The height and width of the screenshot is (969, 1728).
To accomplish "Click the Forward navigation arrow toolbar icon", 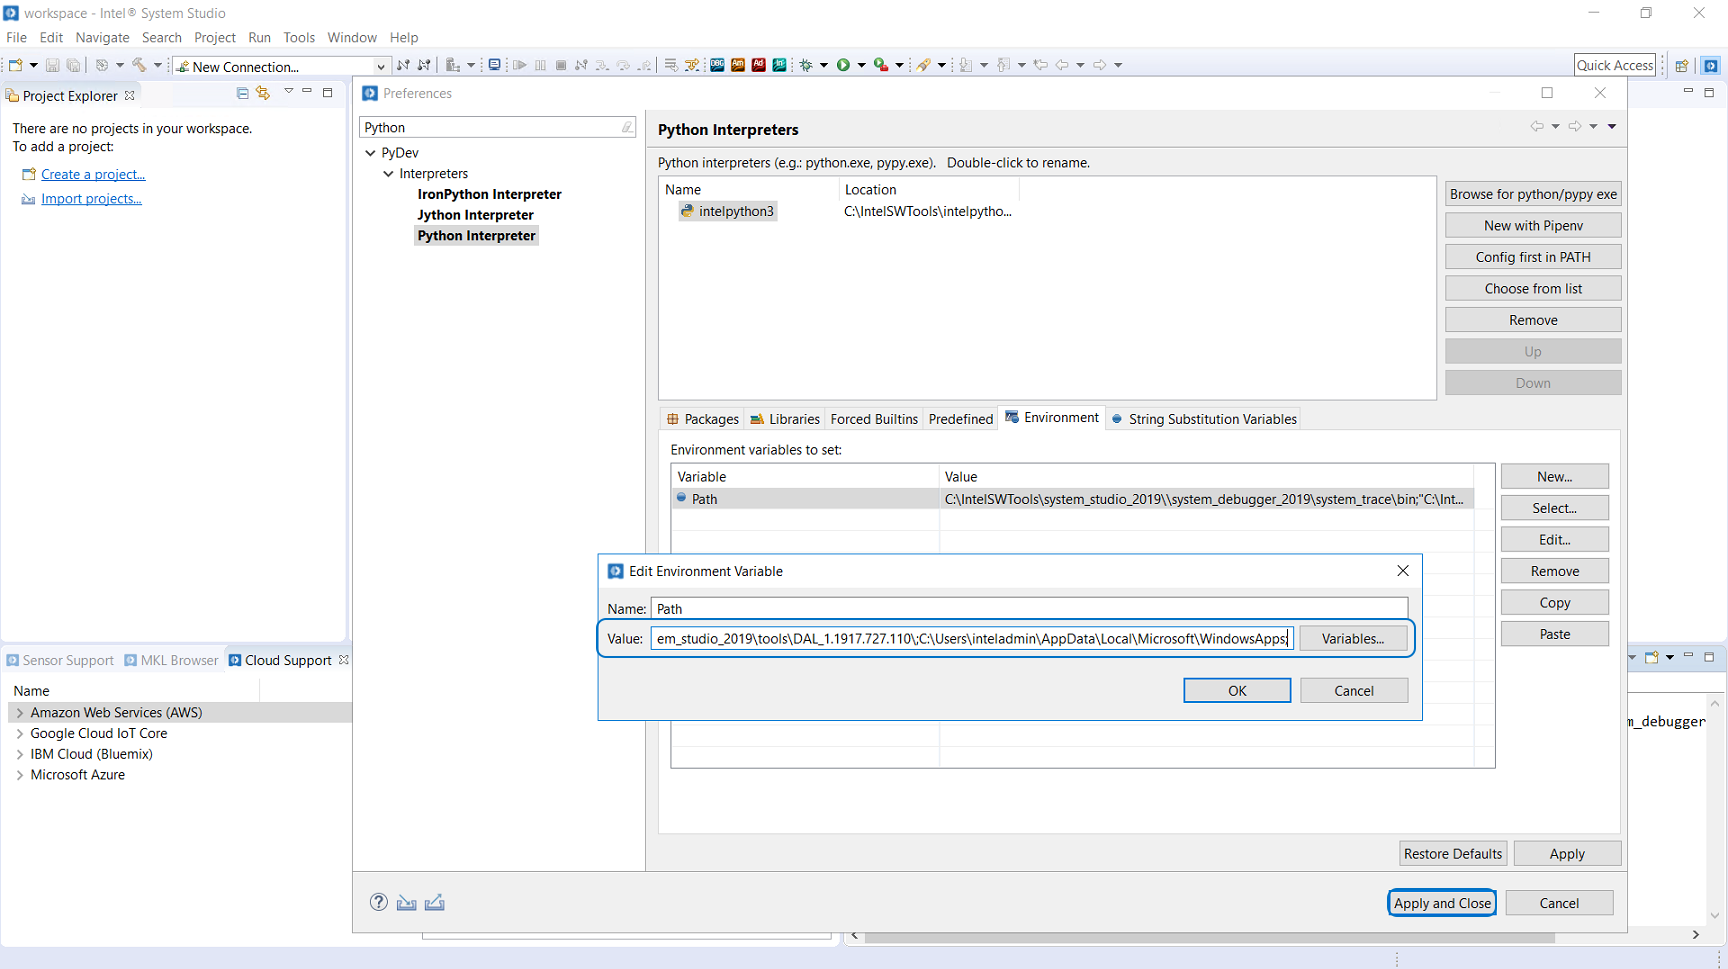I will coord(1100,65).
